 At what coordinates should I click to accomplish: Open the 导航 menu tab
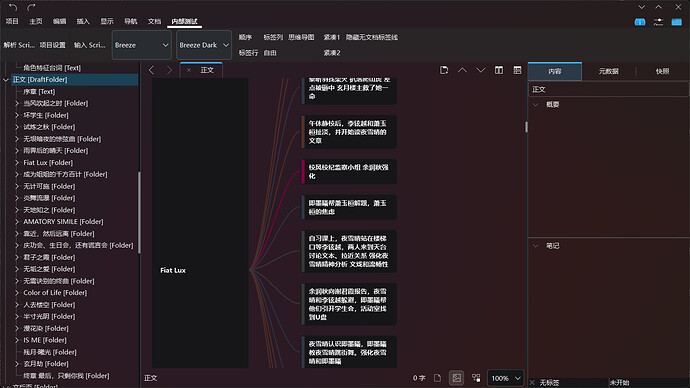click(x=131, y=22)
